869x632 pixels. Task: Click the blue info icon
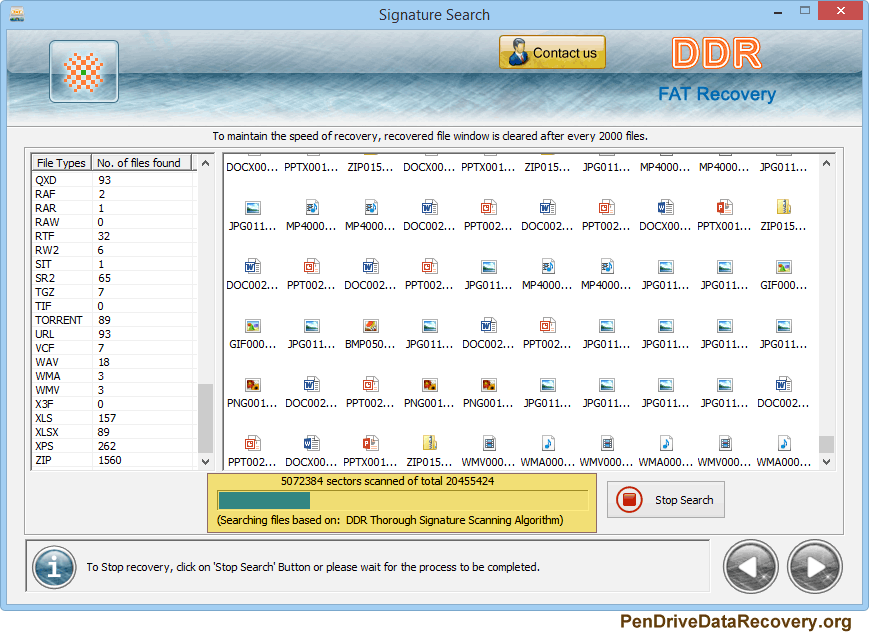point(54,567)
